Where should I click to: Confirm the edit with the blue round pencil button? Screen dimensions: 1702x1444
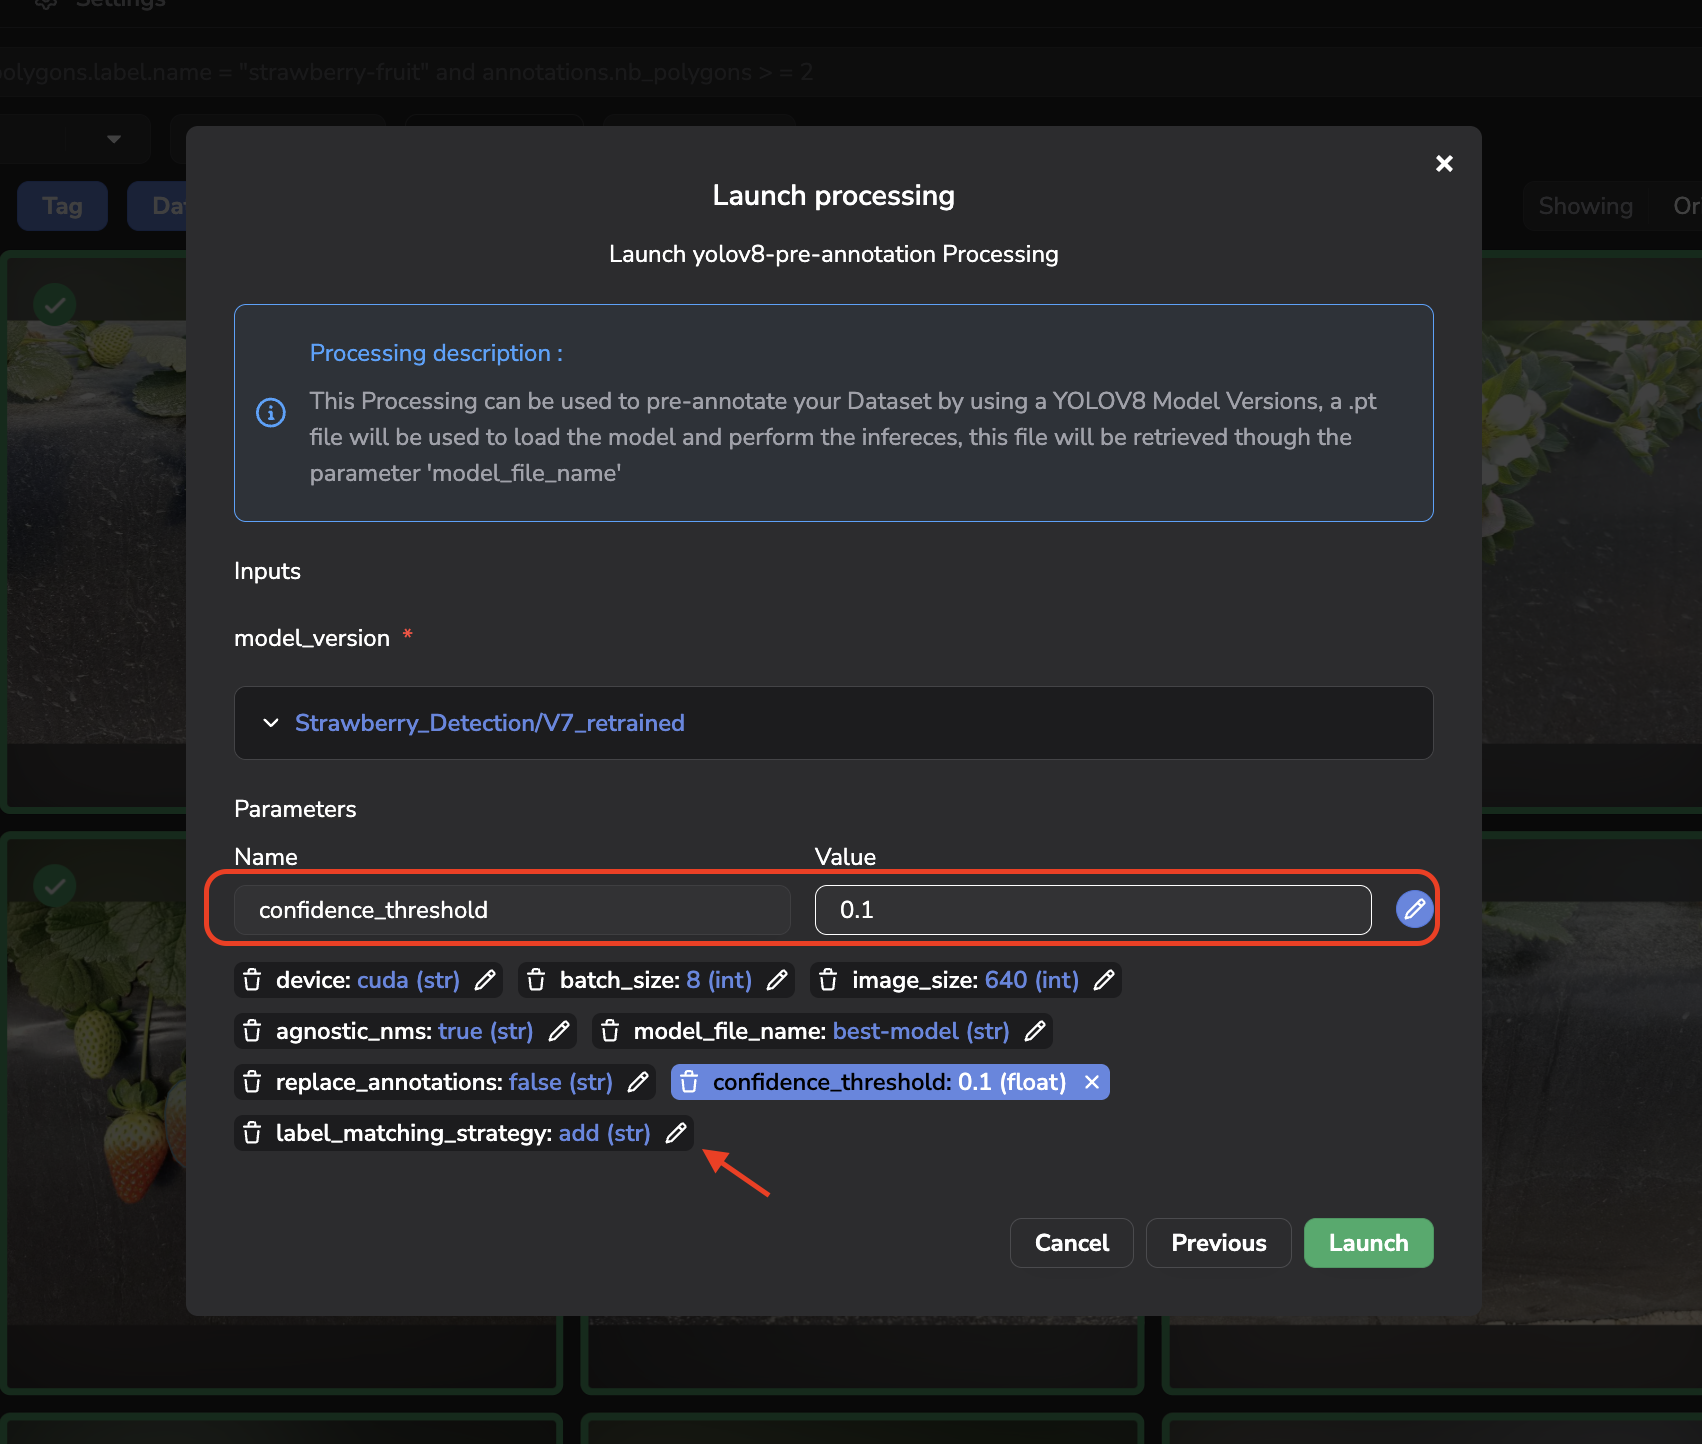pyautogui.click(x=1414, y=909)
